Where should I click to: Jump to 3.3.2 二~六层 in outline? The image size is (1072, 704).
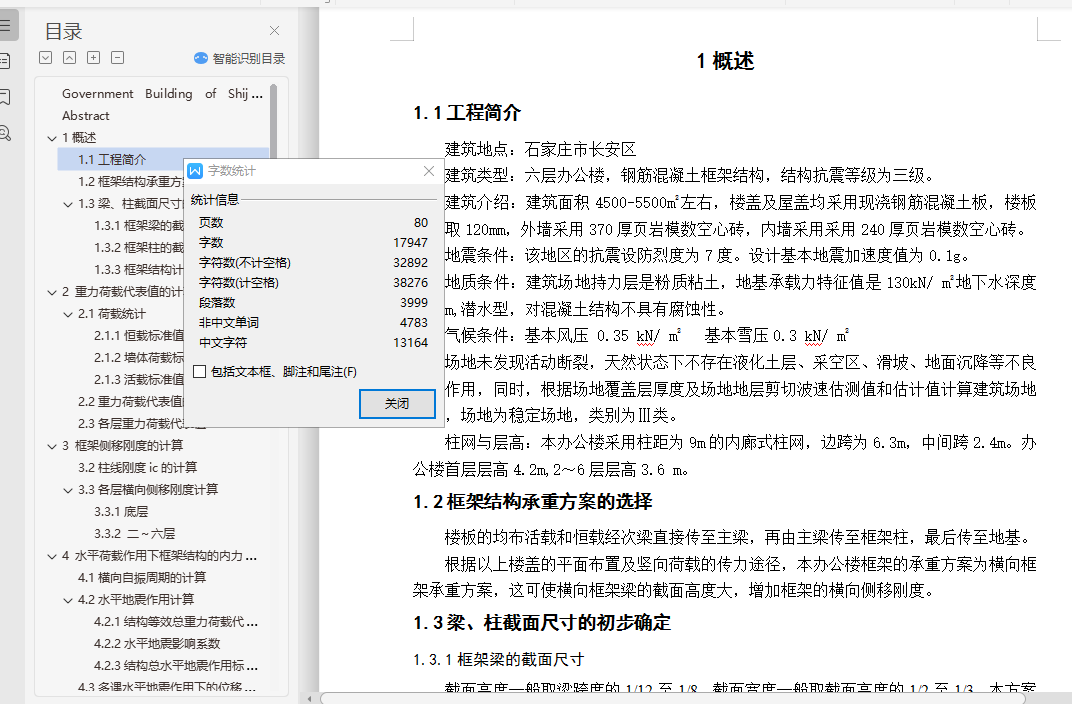pyautogui.click(x=135, y=533)
